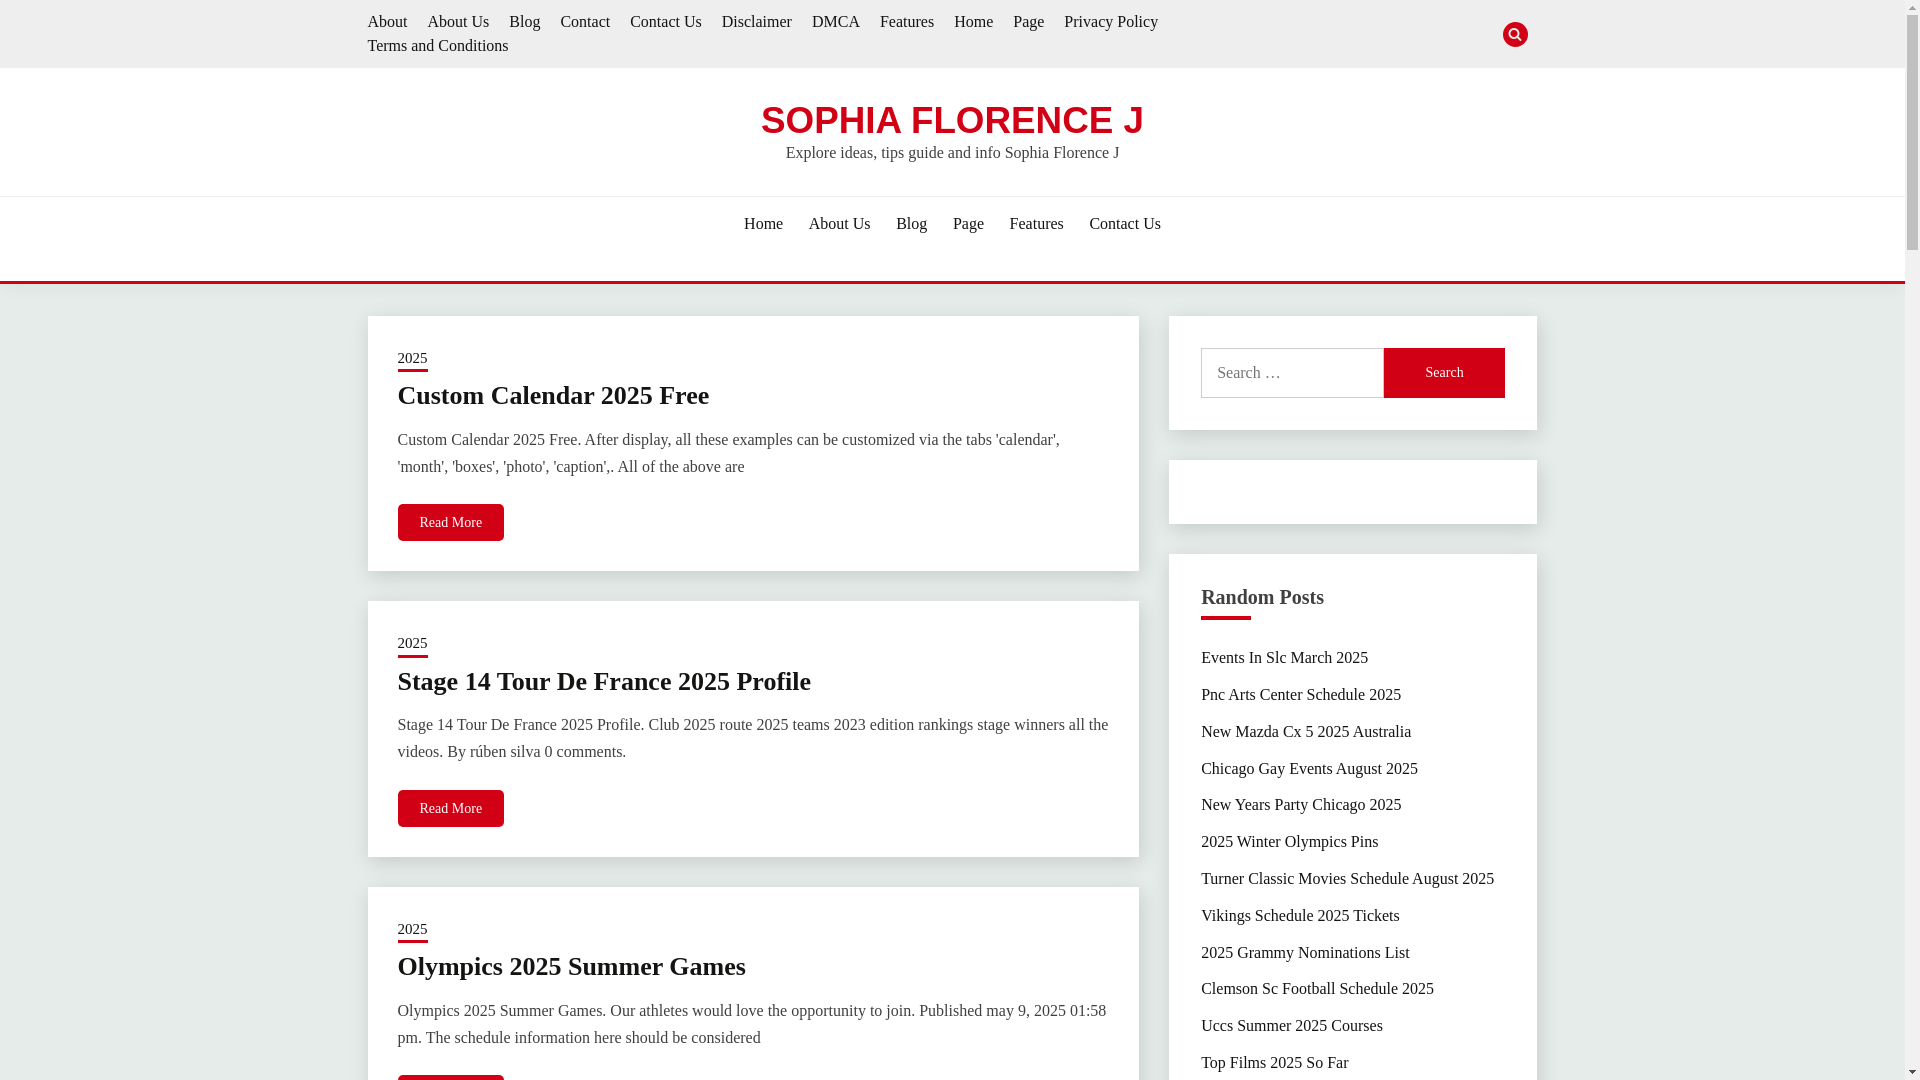The height and width of the screenshot is (1080, 1920).
Task: Open Stage 14 Tour De France post
Action: click(x=604, y=682)
